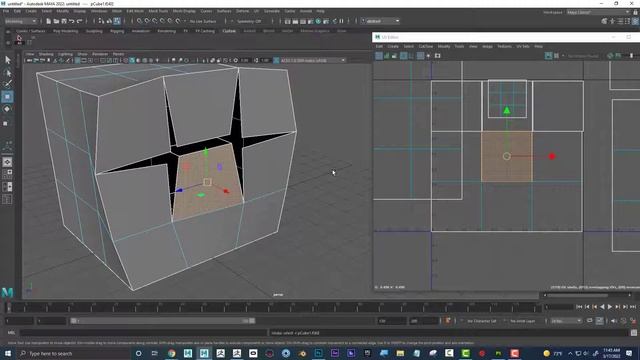Click Go to end of playback range
The height and width of the screenshot is (360, 640).
coord(633,307)
